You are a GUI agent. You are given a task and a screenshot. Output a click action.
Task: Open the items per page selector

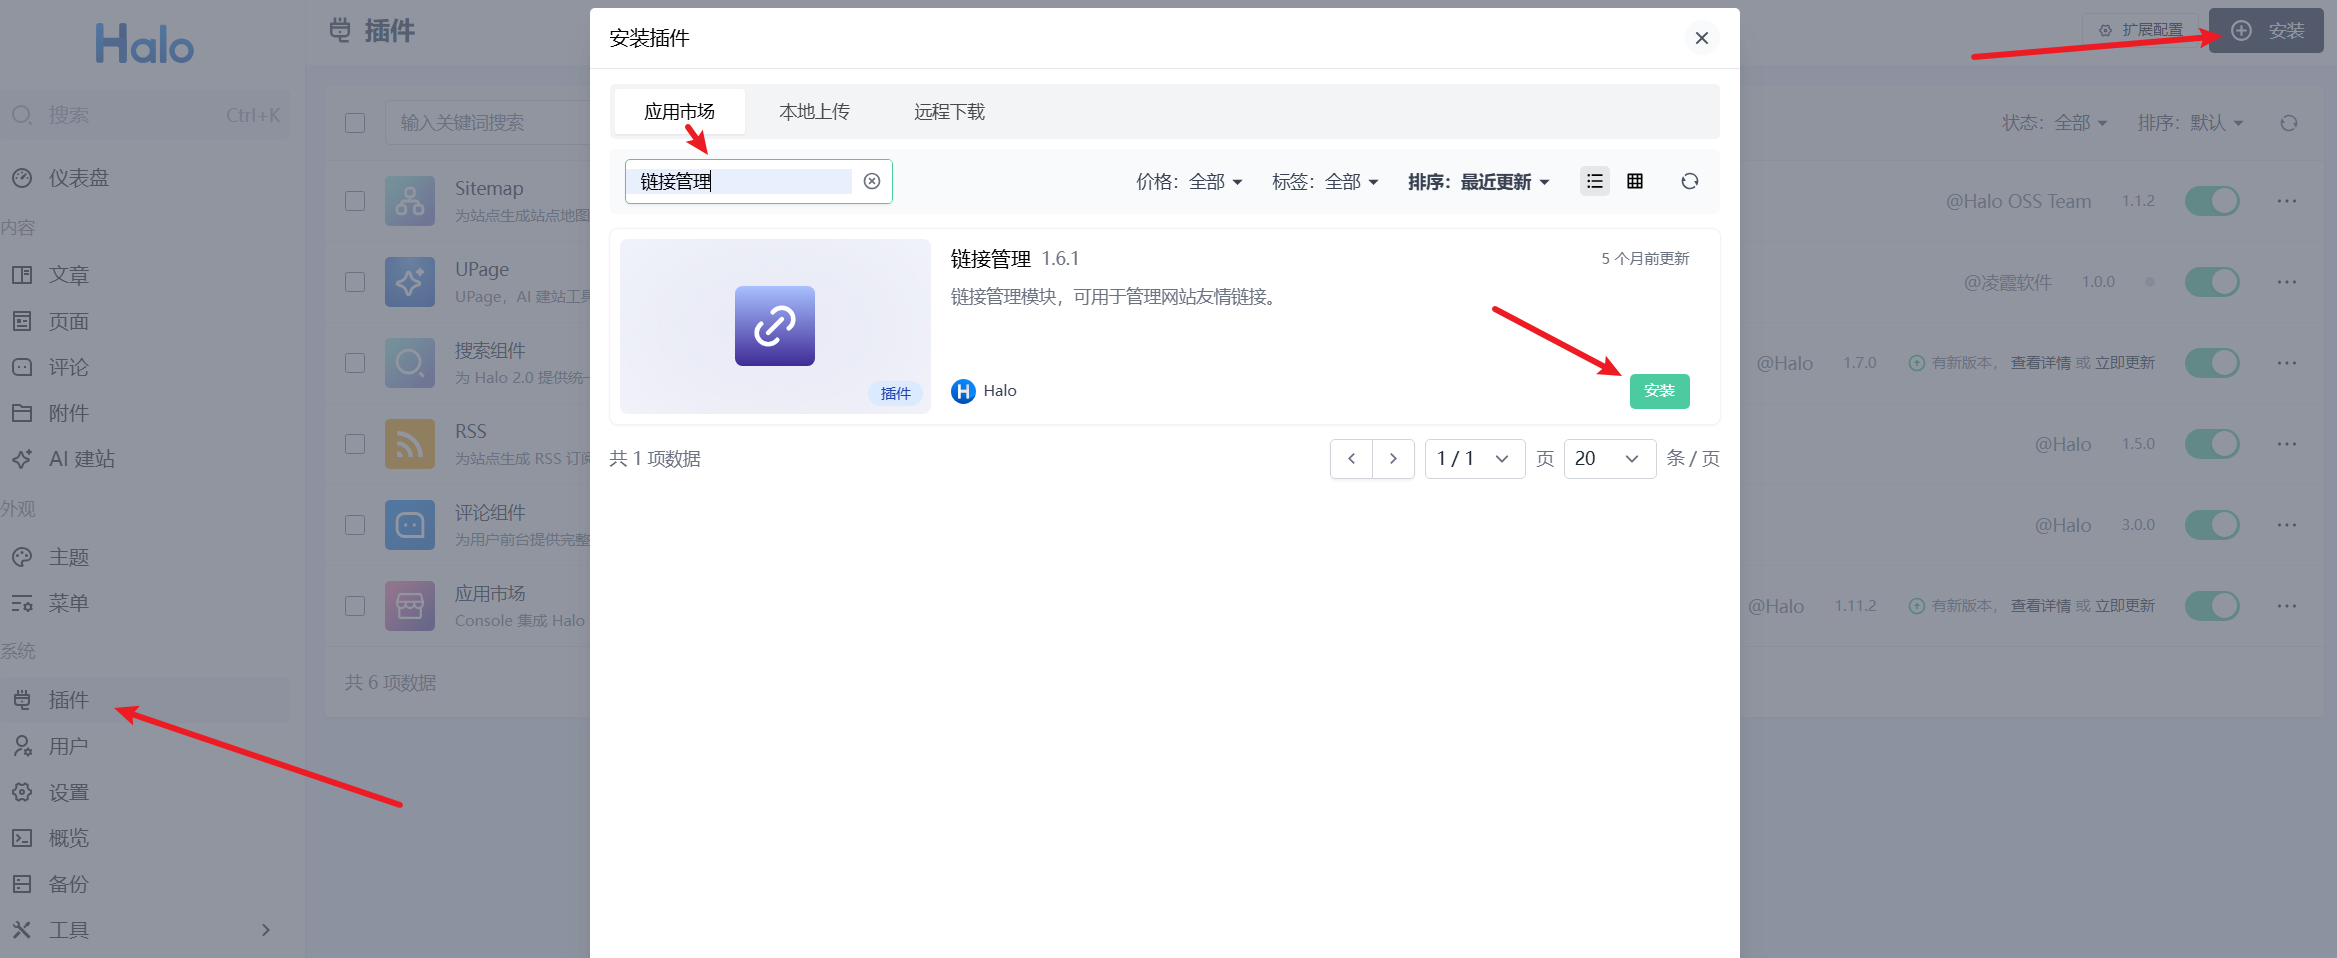pyautogui.click(x=1609, y=459)
